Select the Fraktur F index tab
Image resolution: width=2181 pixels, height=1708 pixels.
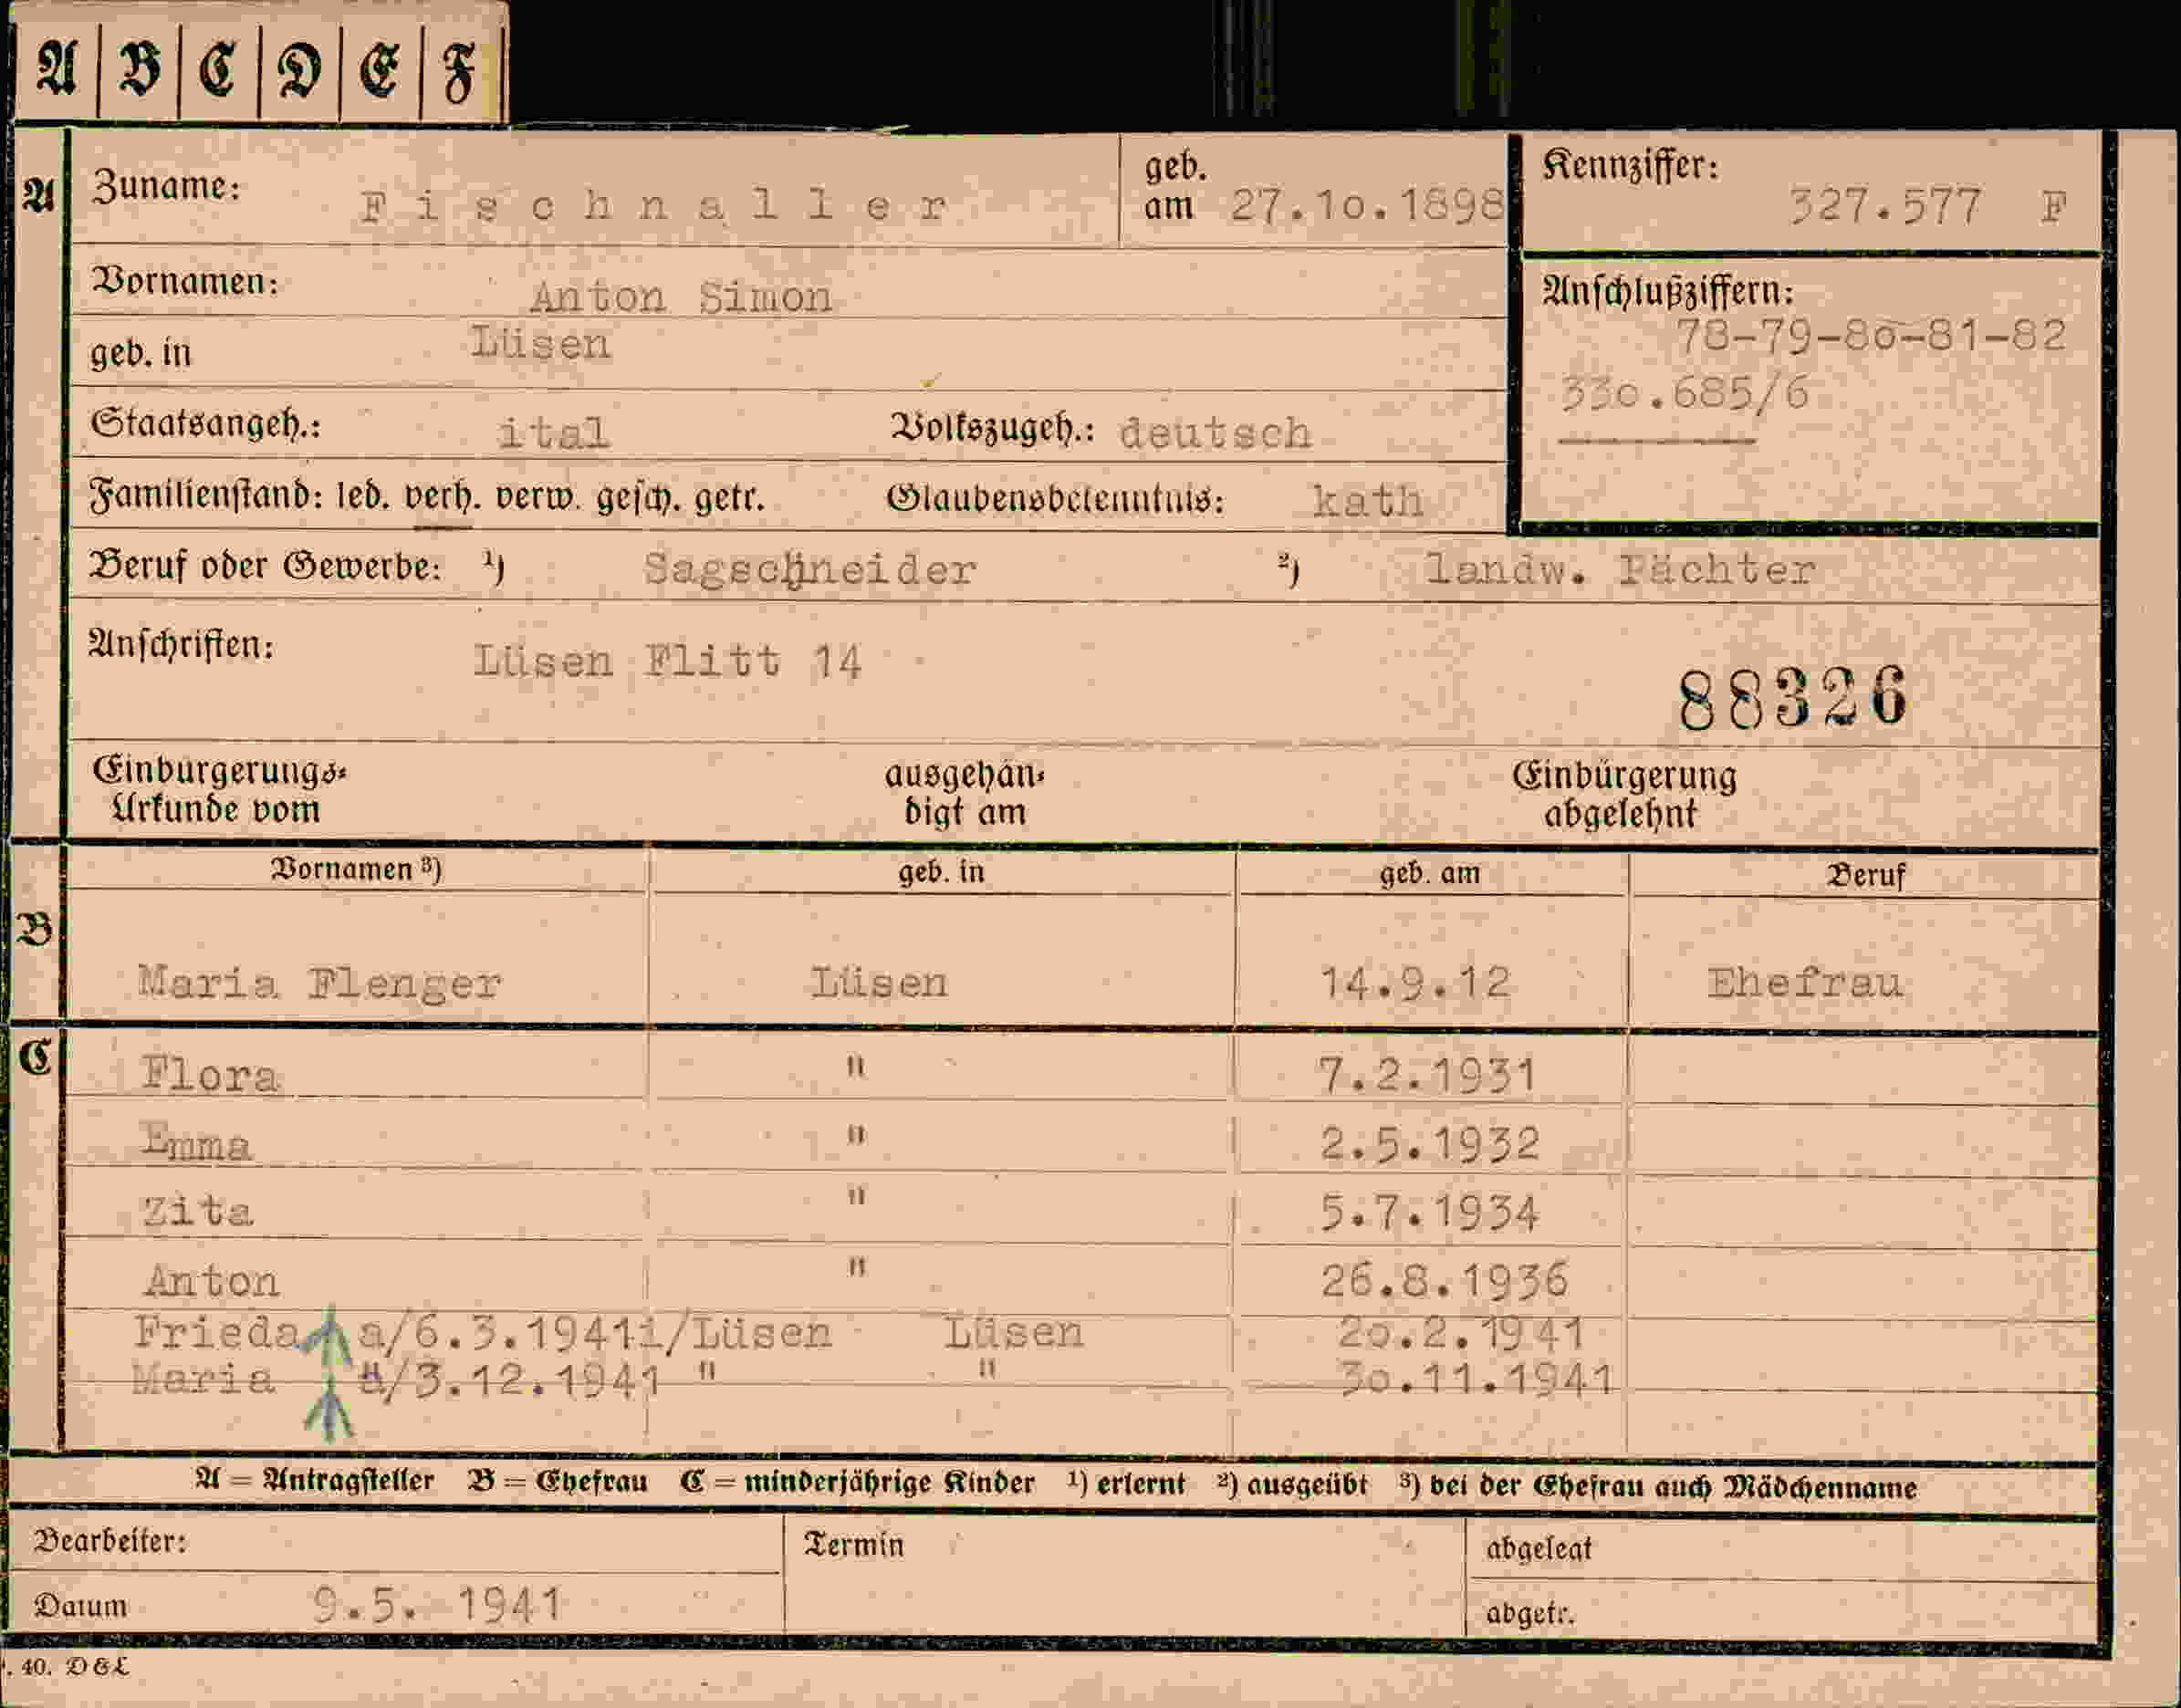click(x=460, y=72)
